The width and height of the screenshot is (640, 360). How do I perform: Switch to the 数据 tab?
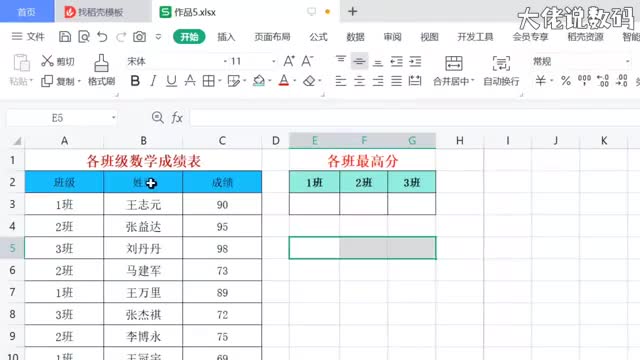tap(356, 37)
